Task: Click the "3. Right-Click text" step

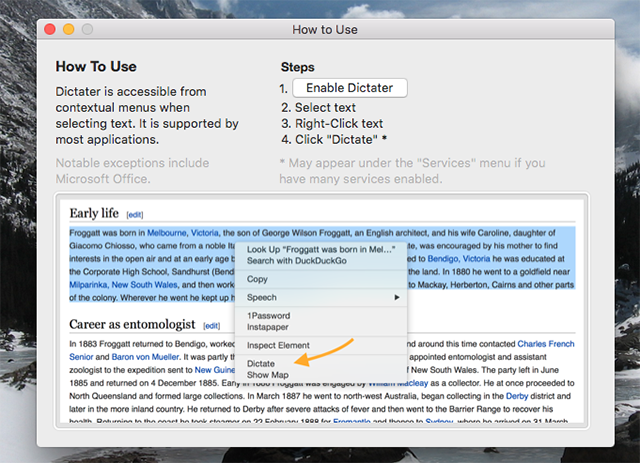Action: tap(332, 123)
